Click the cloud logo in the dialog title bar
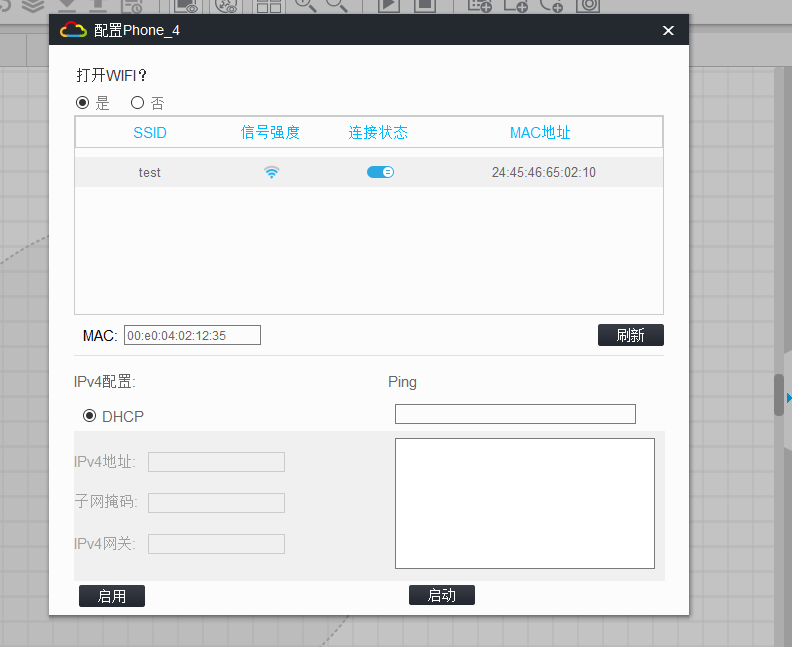 (x=73, y=30)
